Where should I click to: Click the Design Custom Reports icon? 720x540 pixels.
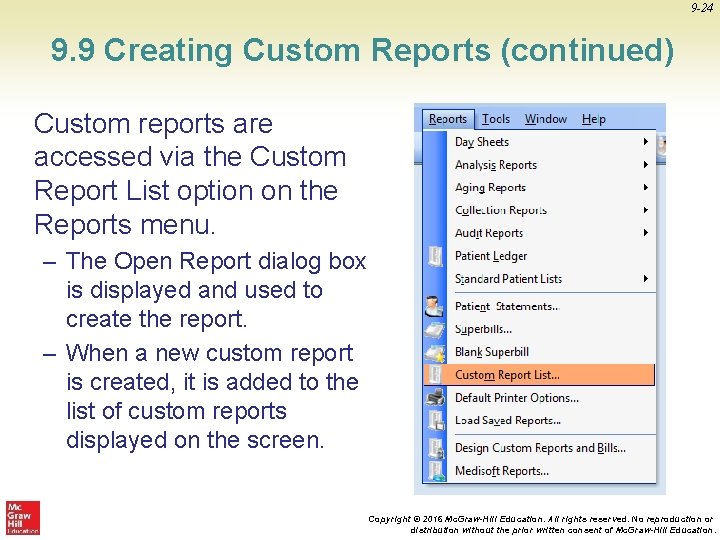[435, 448]
